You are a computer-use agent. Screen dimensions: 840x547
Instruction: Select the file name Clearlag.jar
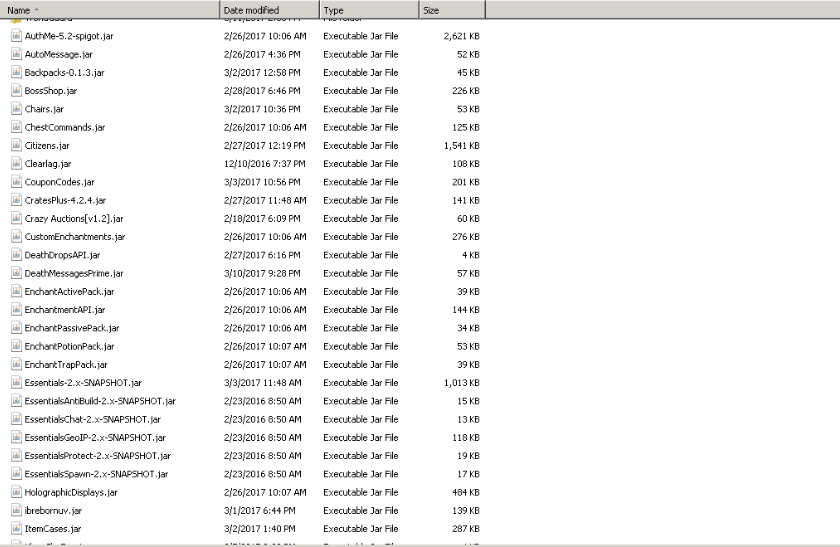click(x=48, y=163)
